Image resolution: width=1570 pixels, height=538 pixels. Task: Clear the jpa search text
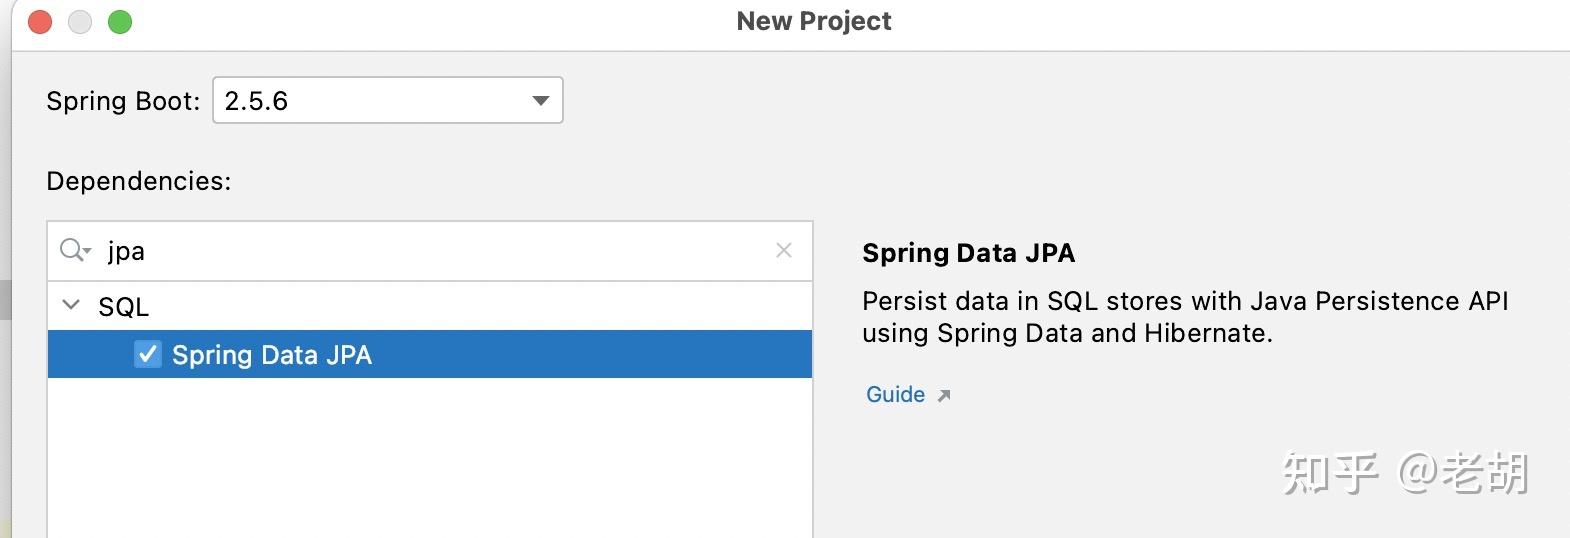784,250
